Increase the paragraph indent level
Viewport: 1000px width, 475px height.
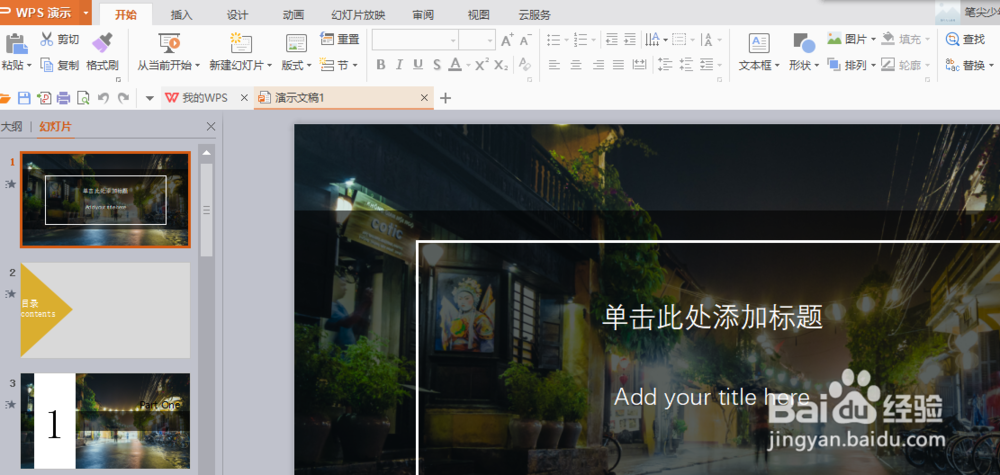click(630, 40)
